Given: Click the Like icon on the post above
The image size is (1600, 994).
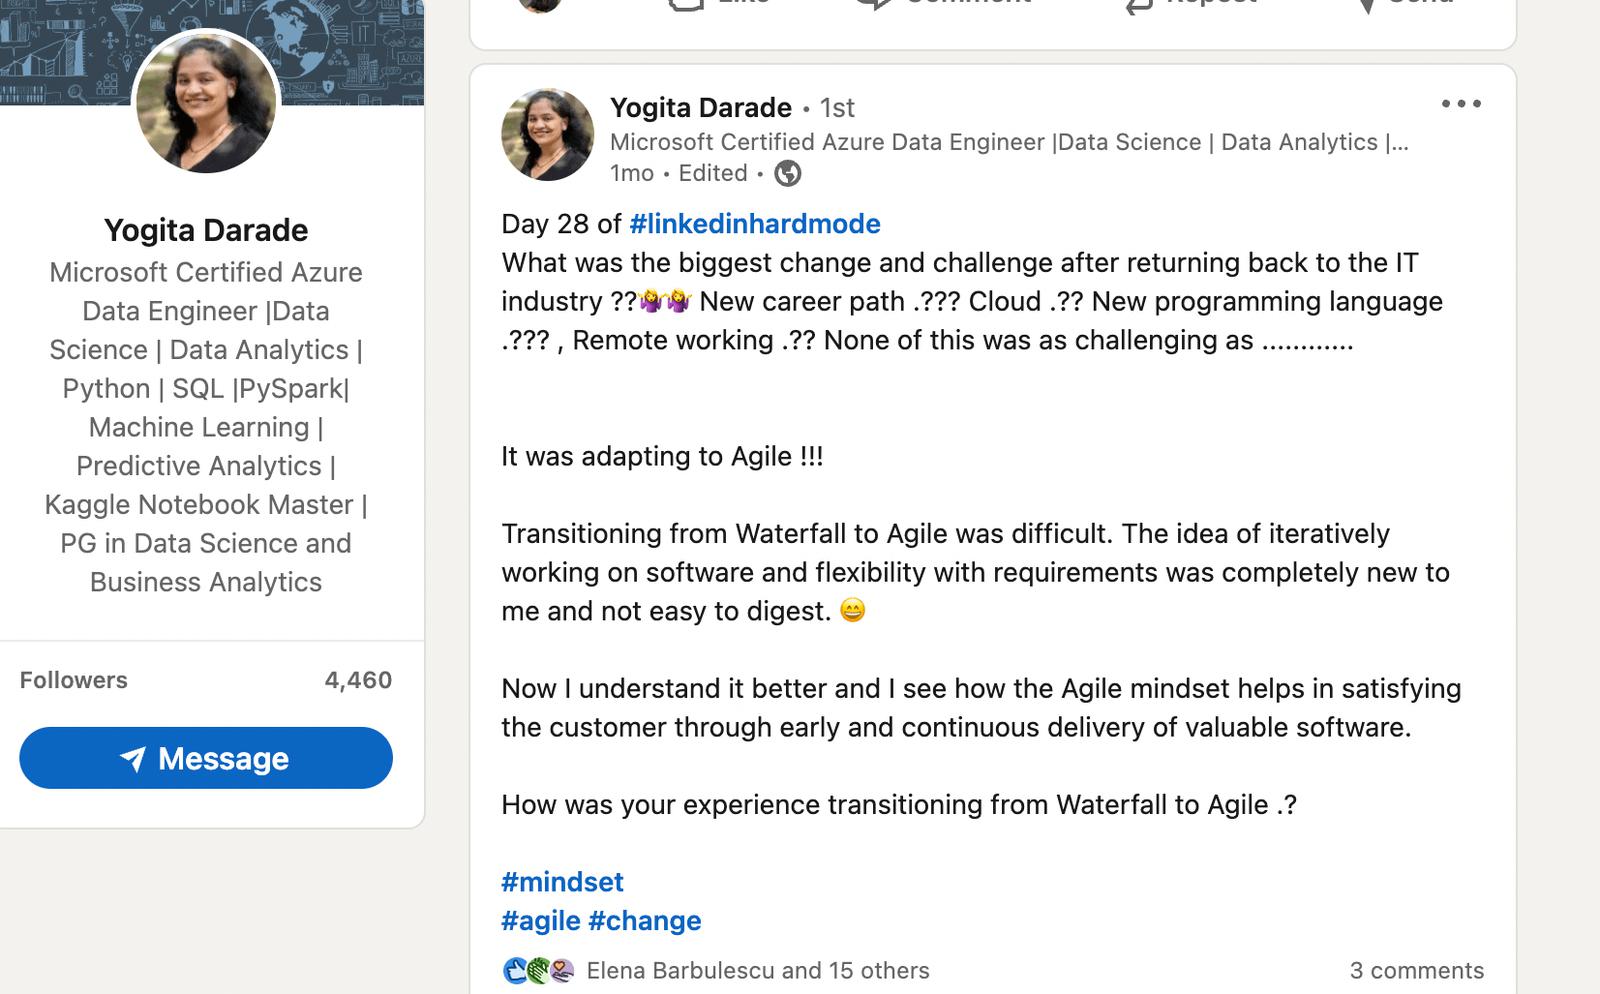Looking at the screenshot, I should coord(686,4).
